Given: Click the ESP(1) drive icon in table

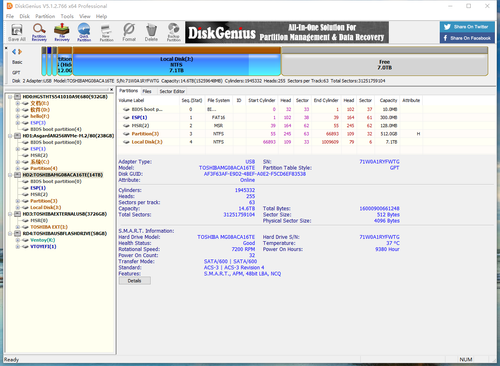Looking at the screenshot, I should click(126, 117).
